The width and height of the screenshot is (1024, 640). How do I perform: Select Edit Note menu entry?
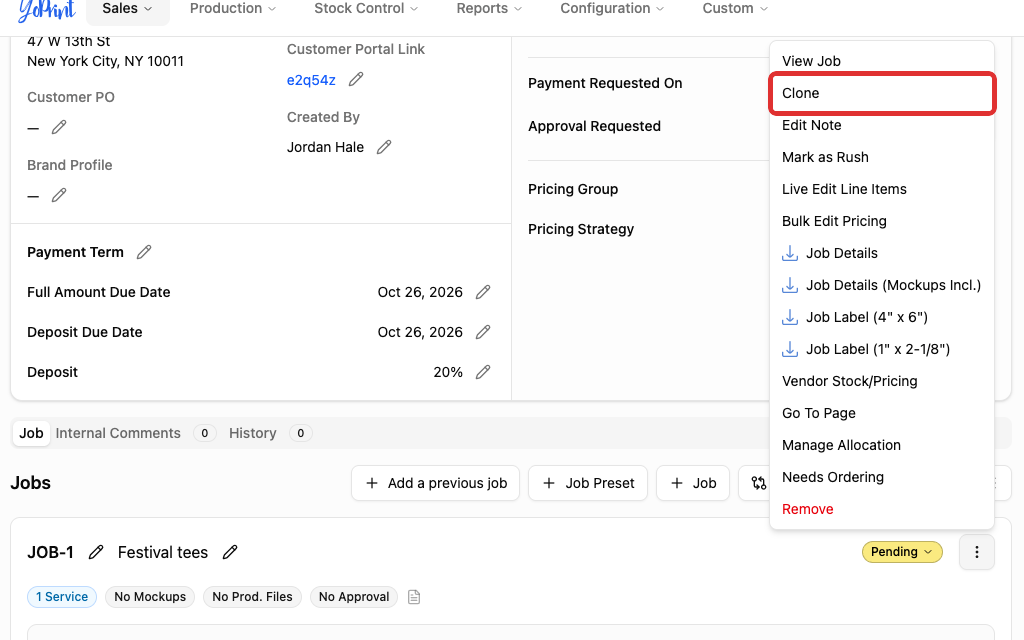[x=882, y=125]
